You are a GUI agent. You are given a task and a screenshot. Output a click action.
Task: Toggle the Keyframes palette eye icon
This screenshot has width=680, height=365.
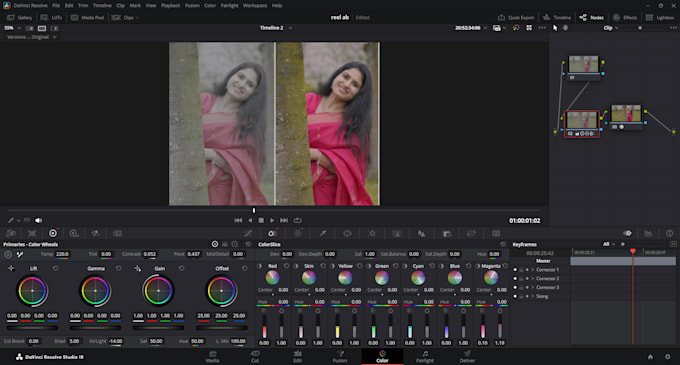pyautogui.click(x=627, y=233)
